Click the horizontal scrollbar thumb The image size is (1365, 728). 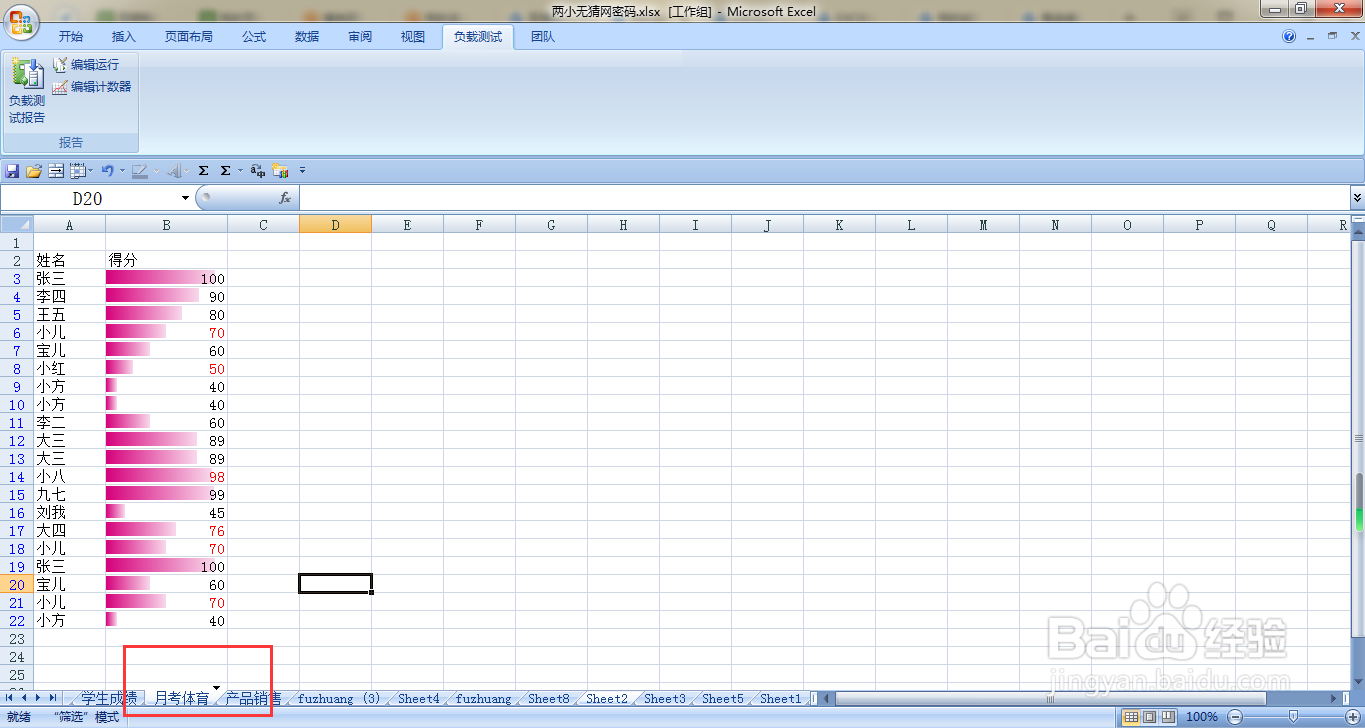coord(1049,698)
